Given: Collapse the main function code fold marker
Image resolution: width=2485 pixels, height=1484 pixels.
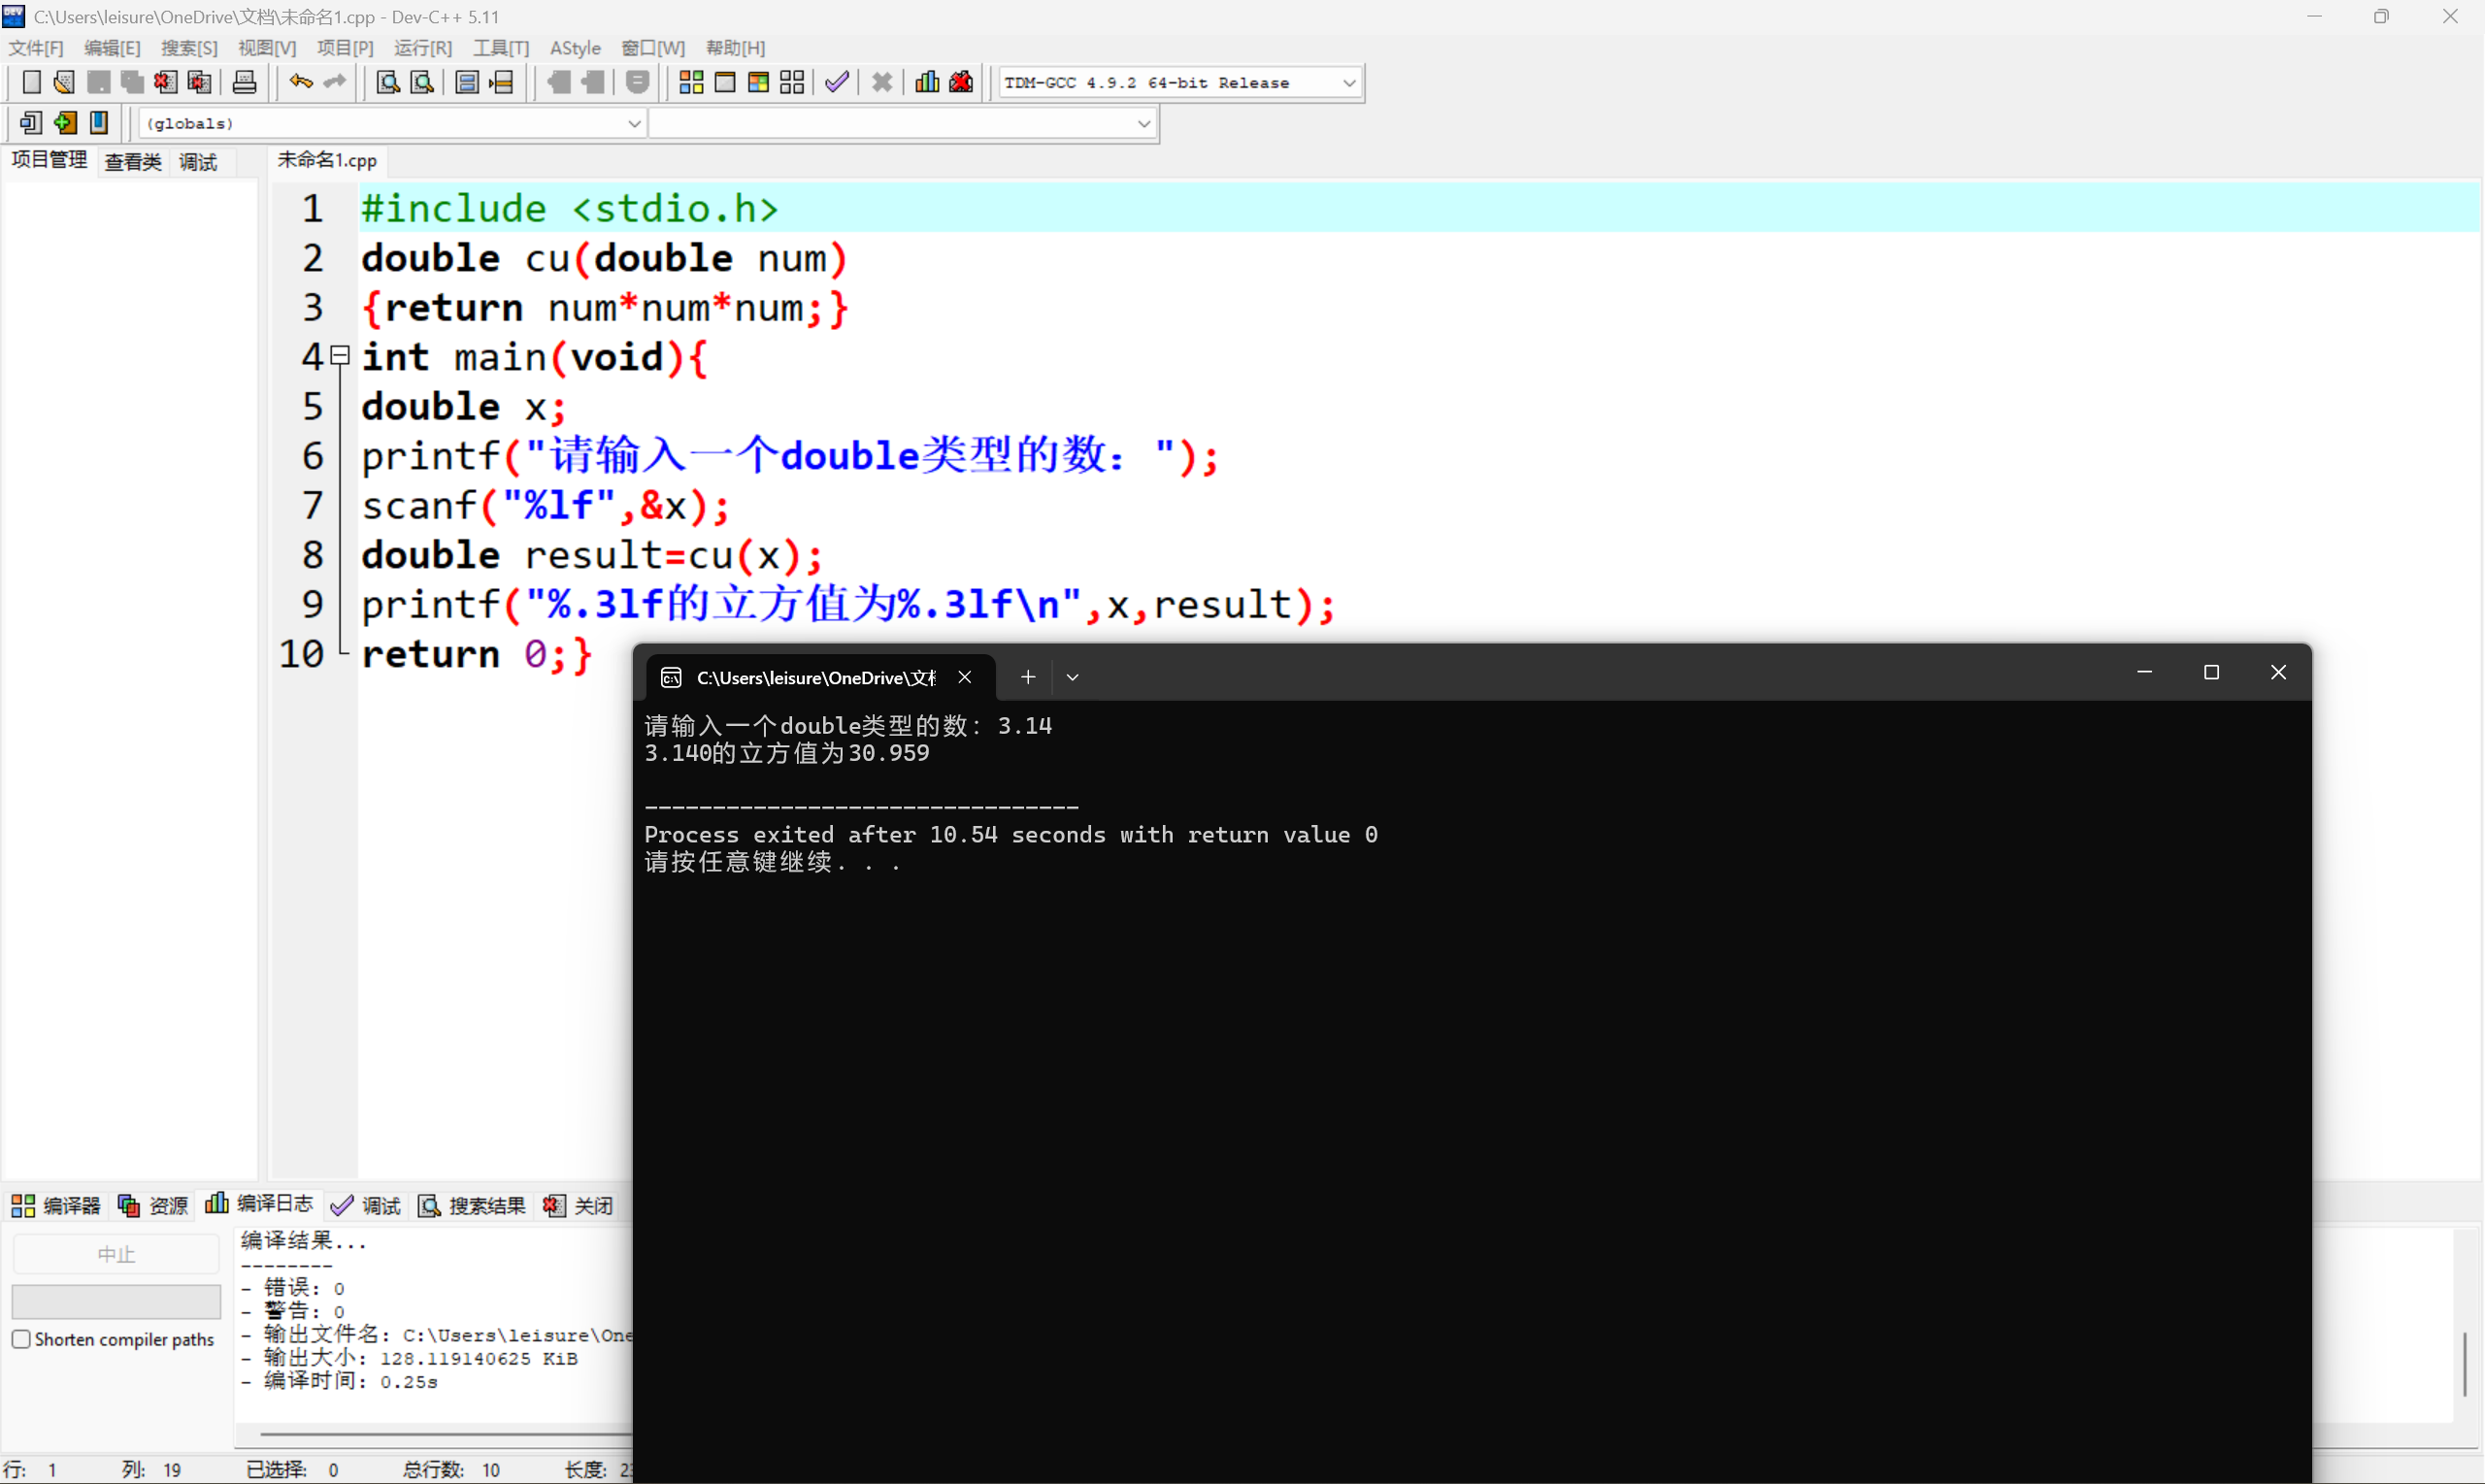Looking at the screenshot, I should click(339, 355).
